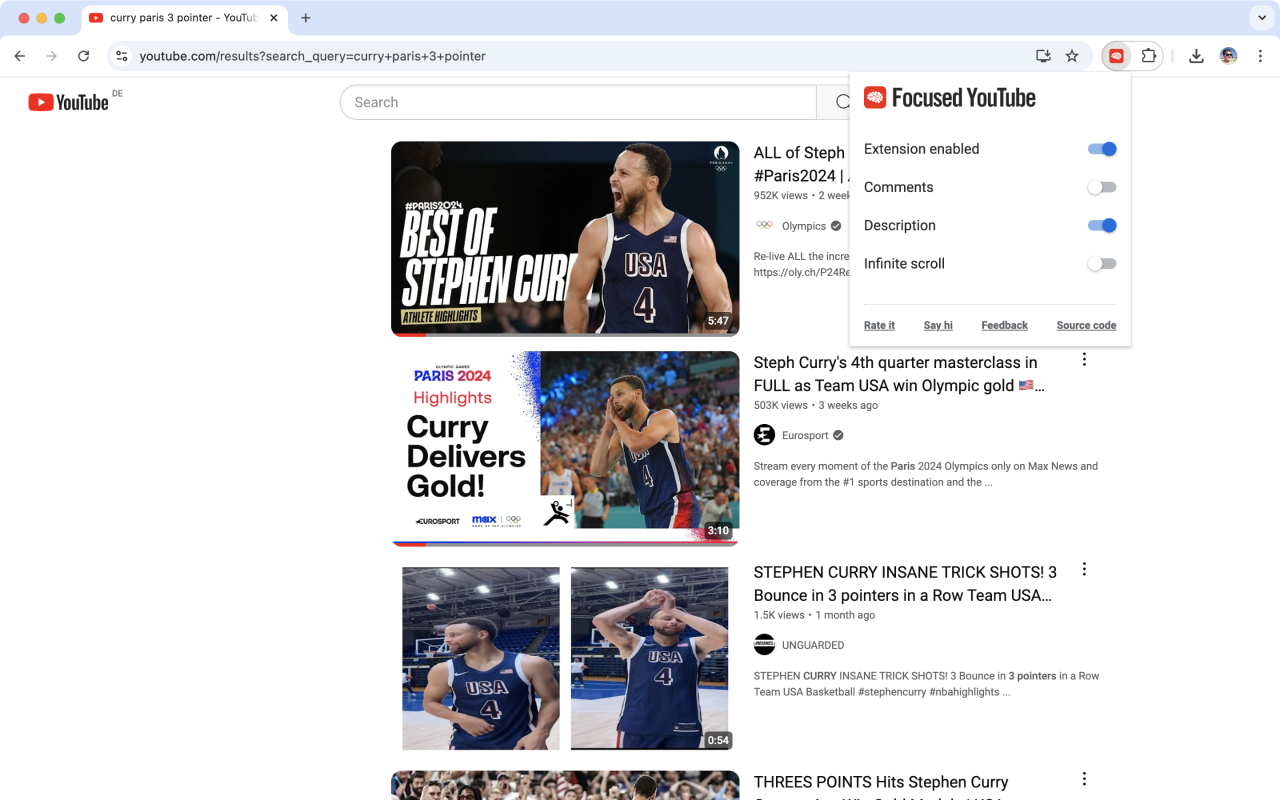
Task: Open the Say hi link
Action: 938,325
